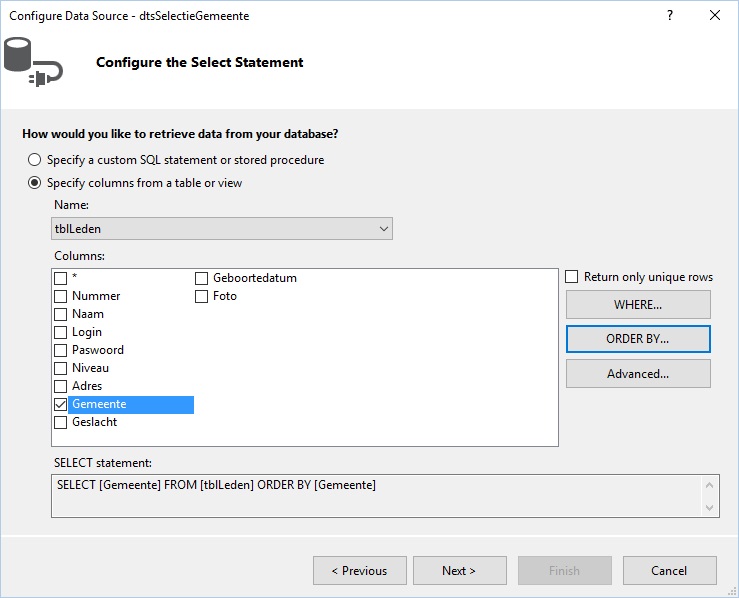Tick the Nummer column checkbox

pyautogui.click(x=61, y=296)
